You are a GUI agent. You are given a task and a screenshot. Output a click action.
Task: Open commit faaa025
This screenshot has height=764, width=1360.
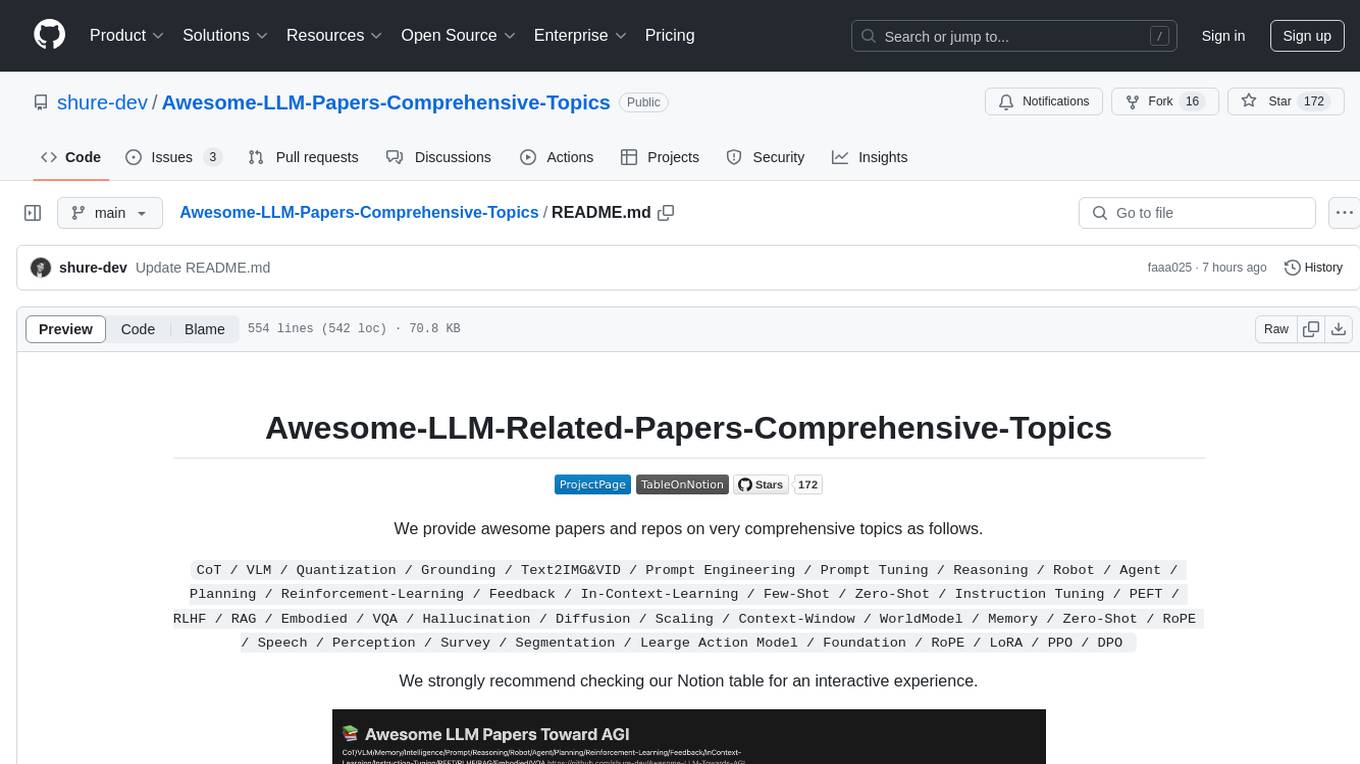[1170, 268]
